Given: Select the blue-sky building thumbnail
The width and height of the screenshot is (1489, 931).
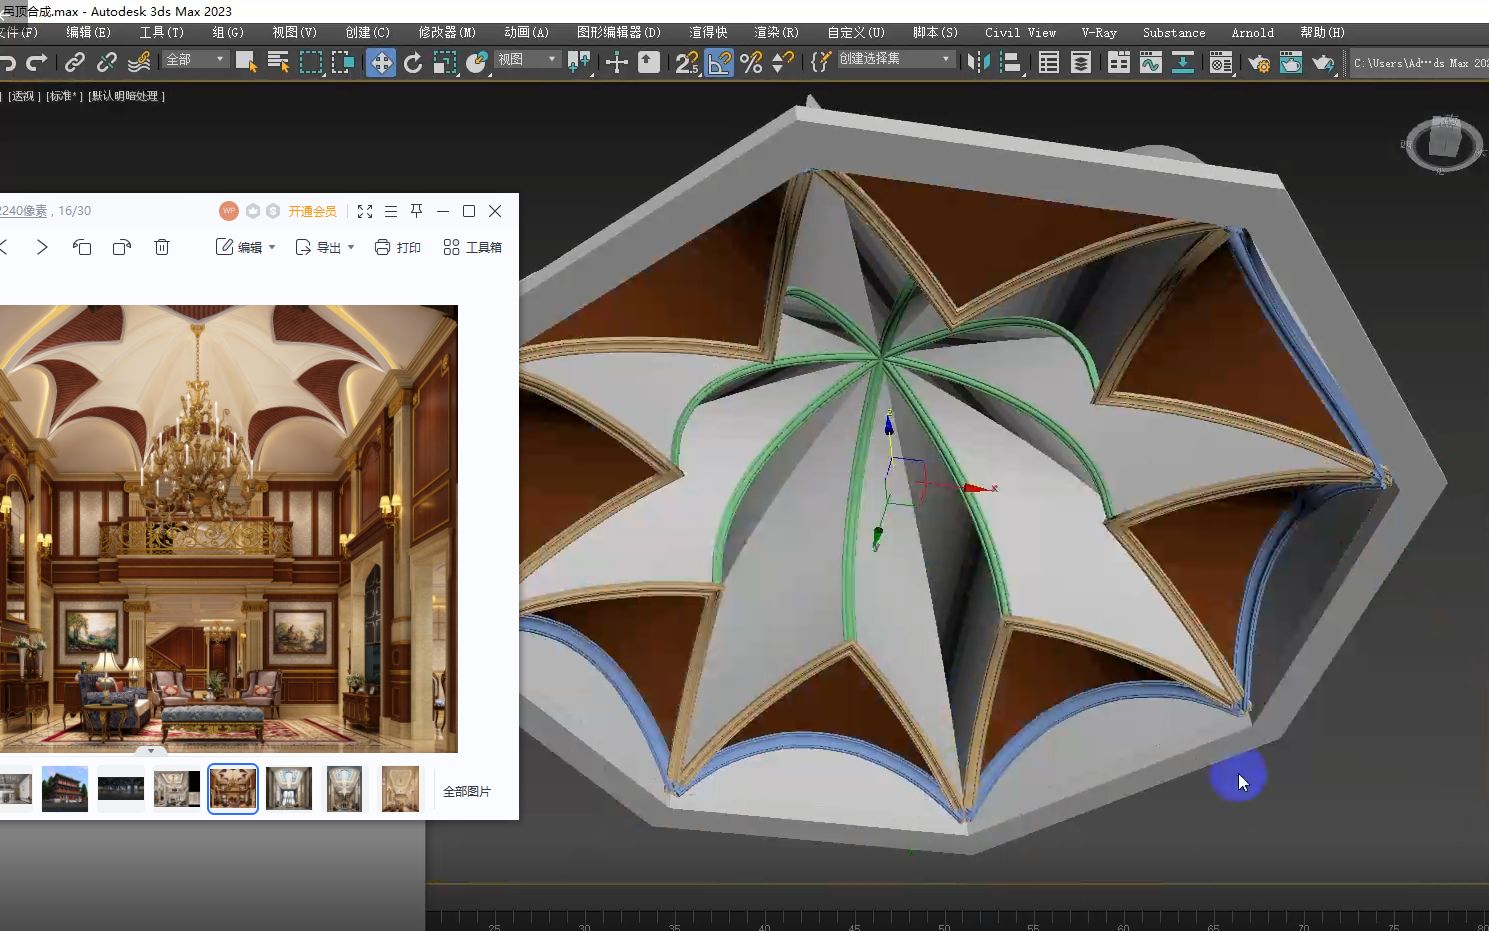Looking at the screenshot, I should point(65,789).
